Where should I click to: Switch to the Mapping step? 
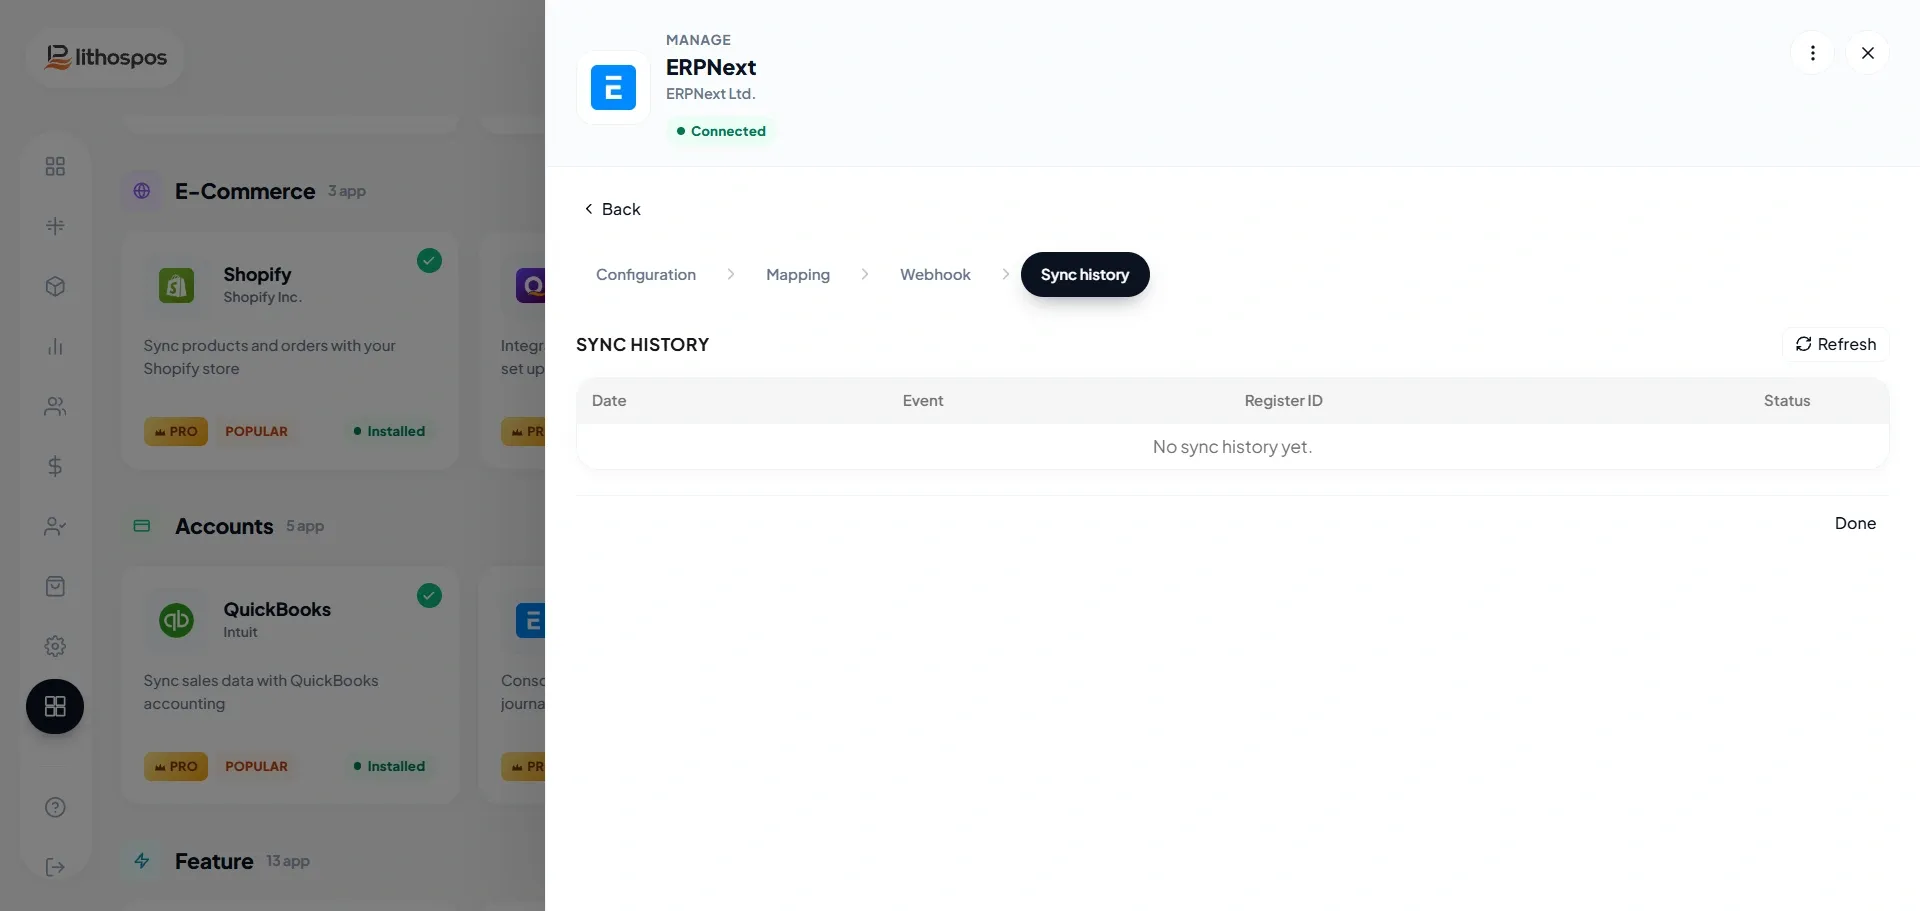point(798,274)
